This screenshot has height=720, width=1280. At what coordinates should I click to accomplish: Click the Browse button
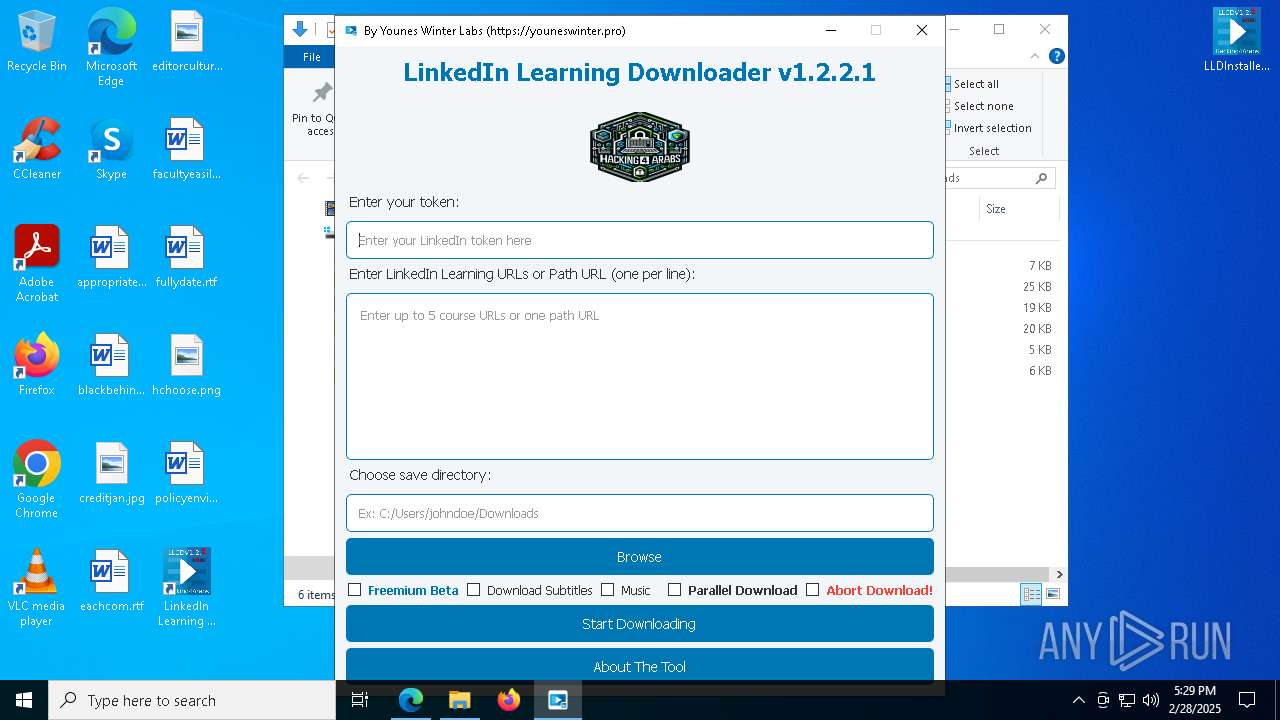click(x=640, y=557)
